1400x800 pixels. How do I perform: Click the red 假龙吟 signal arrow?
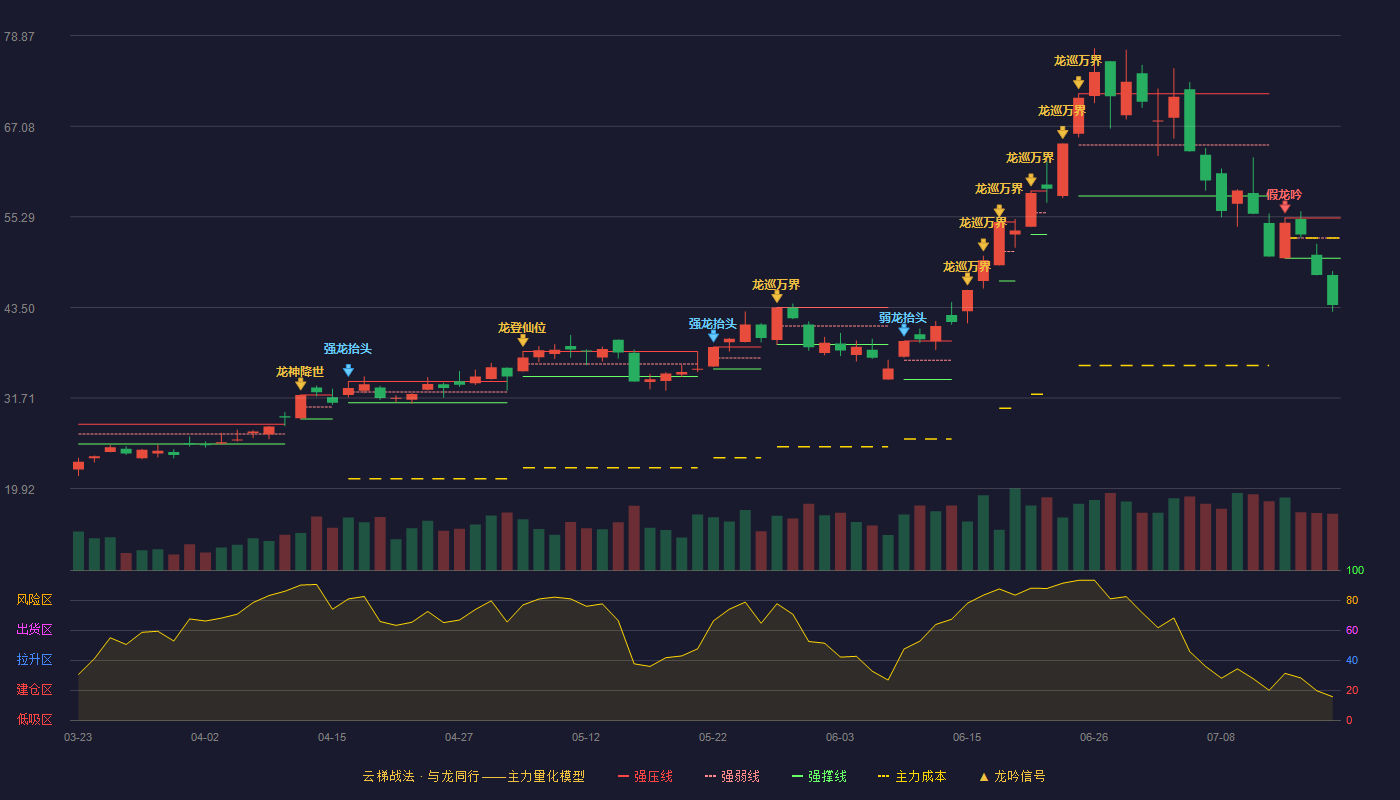coord(1285,207)
